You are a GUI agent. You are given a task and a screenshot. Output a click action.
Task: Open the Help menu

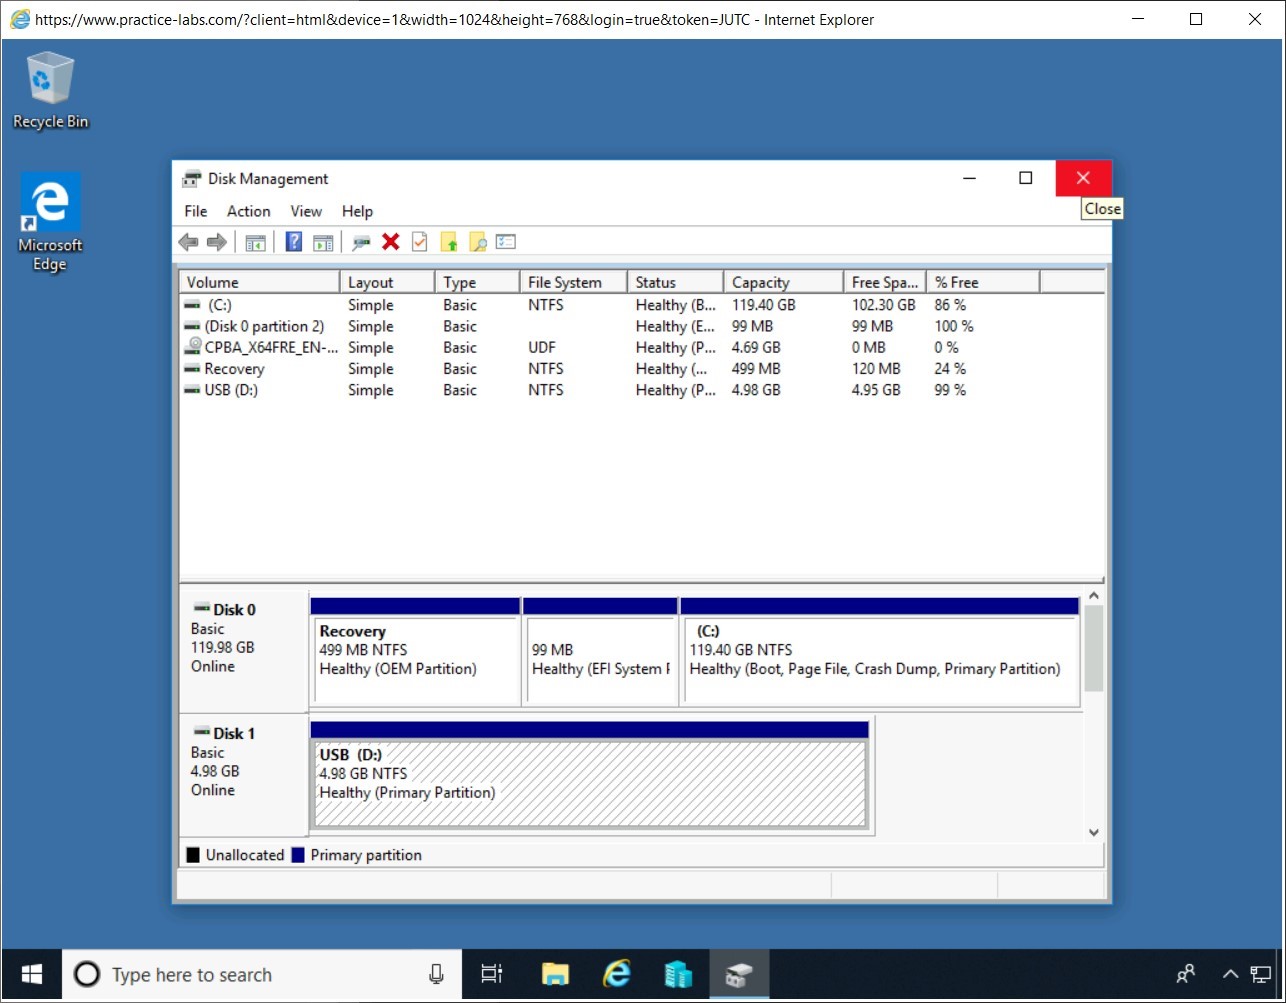pyautogui.click(x=357, y=211)
